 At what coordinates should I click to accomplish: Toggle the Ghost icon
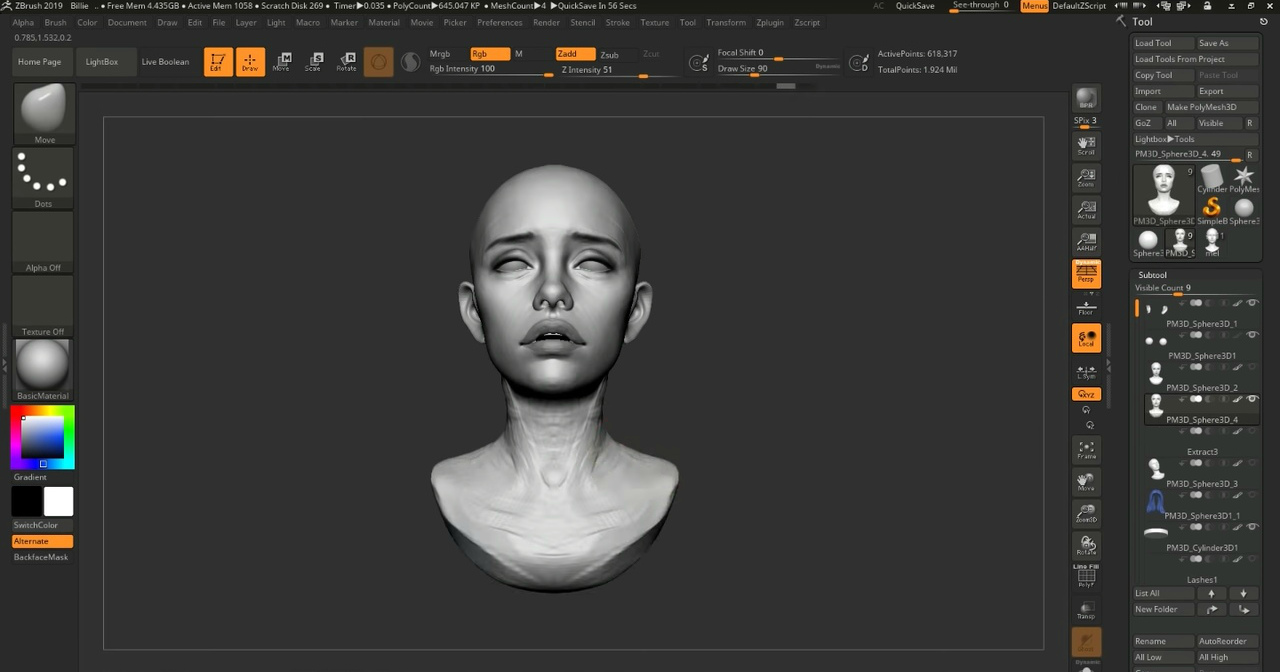coord(1086,642)
